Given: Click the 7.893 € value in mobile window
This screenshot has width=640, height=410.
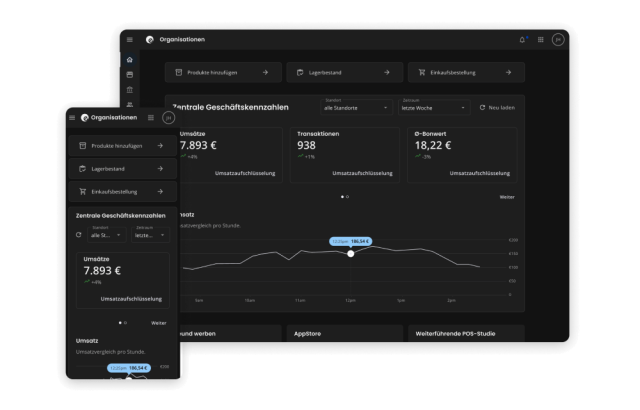Looking at the screenshot, I should tap(102, 271).
